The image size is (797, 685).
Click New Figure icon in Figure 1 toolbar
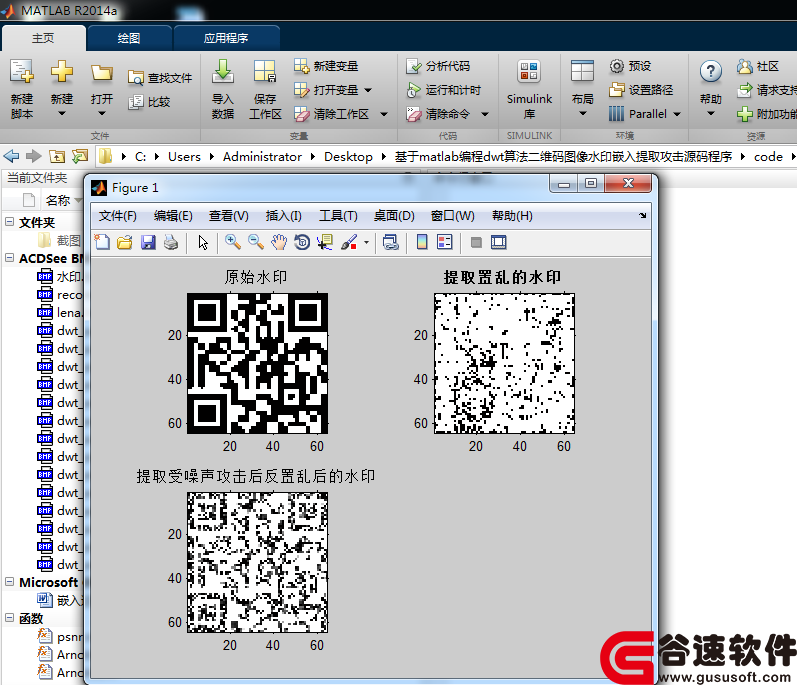(102, 242)
